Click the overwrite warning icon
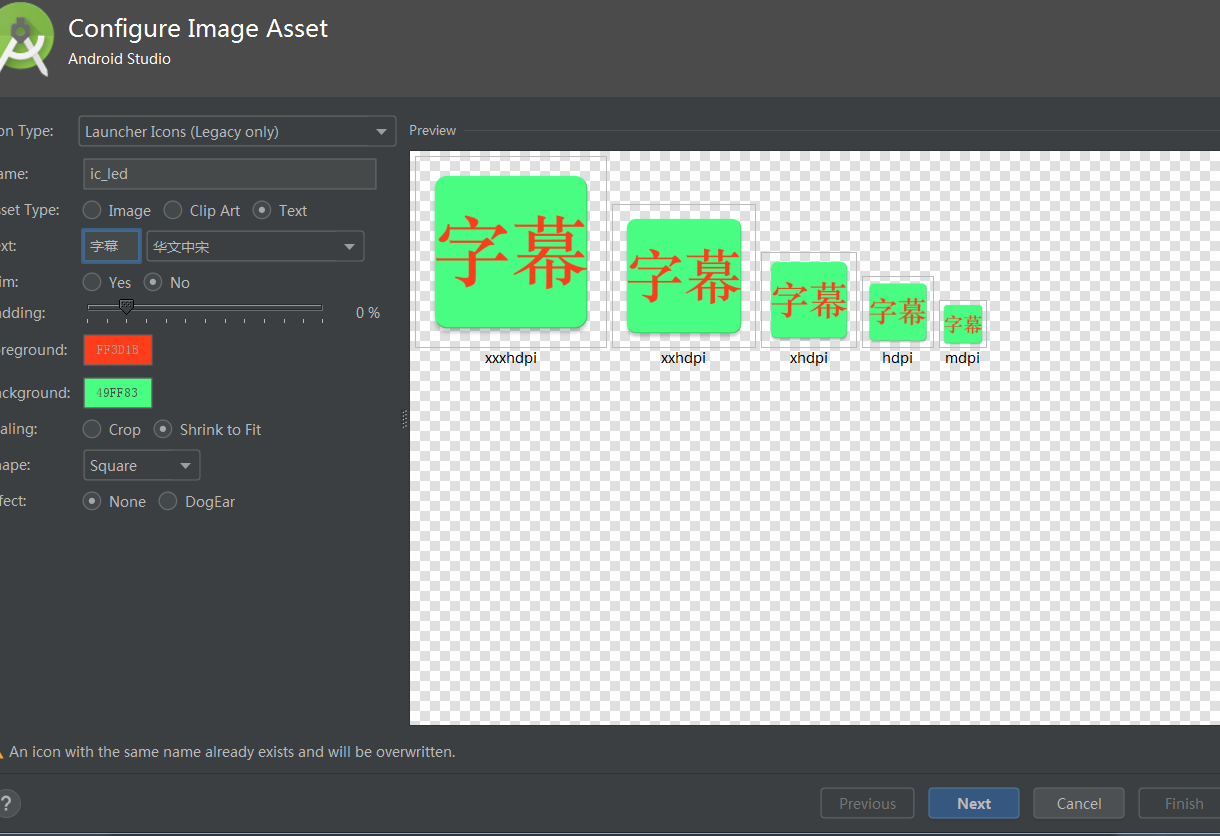The height and width of the screenshot is (836, 1220). [2, 752]
